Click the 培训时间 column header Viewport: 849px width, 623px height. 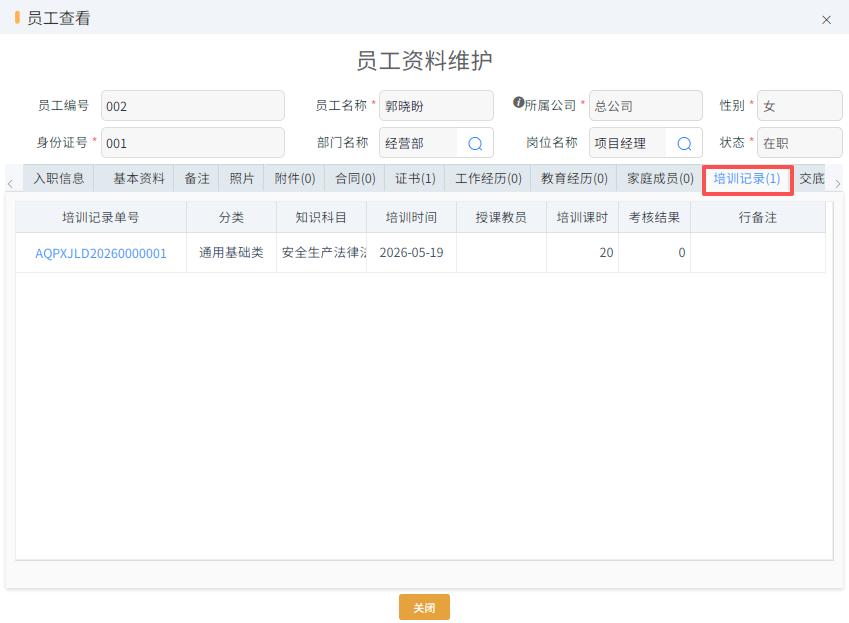[412, 218]
